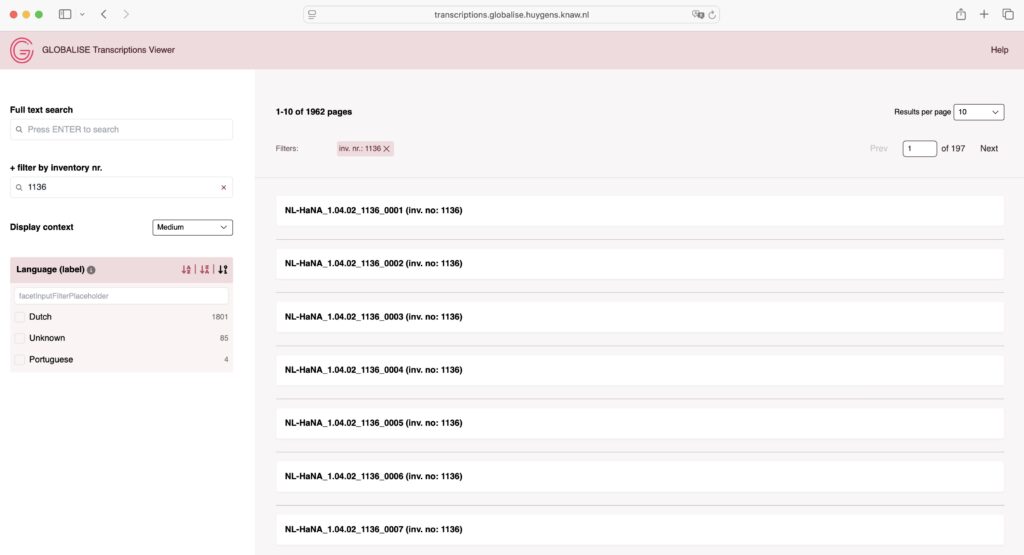The image size is (1024, 555).
Task: Click the inventory number filter field
Action: [121, 187]
